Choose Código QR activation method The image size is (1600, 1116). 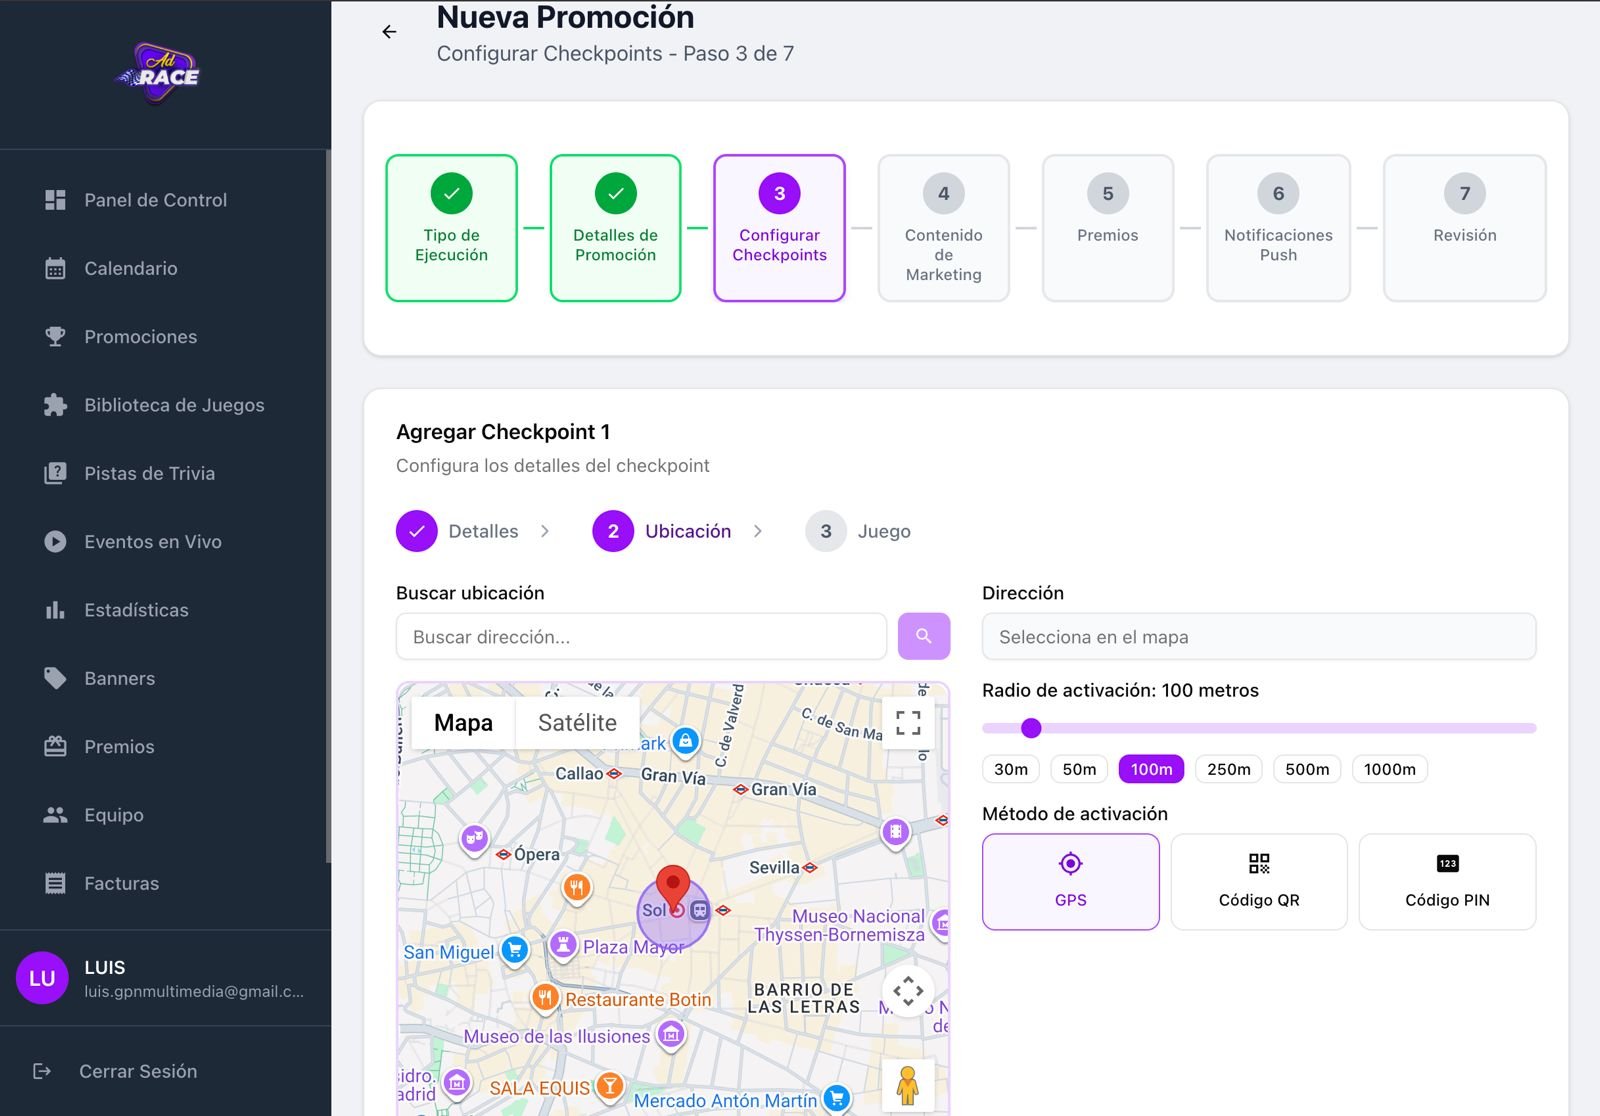click(1258, 881)
